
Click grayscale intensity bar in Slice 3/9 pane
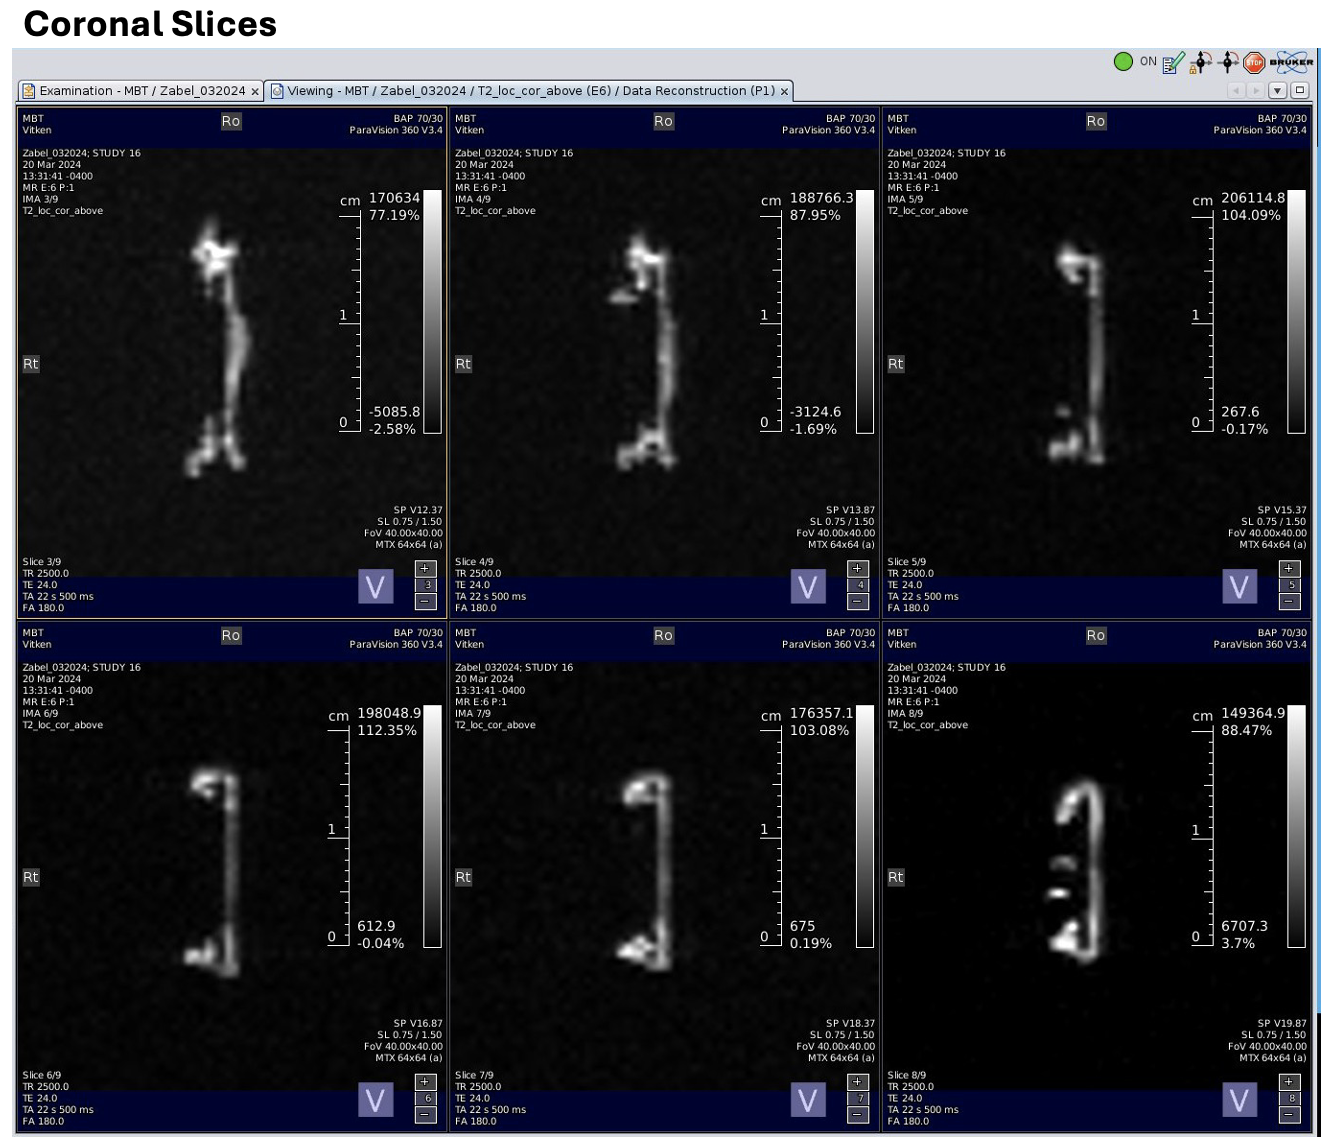tap(433, 311)
